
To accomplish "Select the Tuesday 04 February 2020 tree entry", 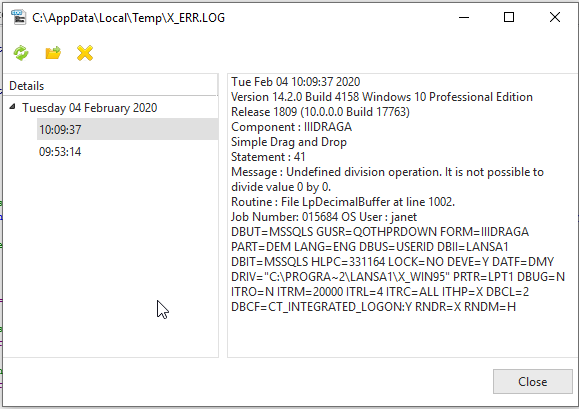I will [90, 108].
